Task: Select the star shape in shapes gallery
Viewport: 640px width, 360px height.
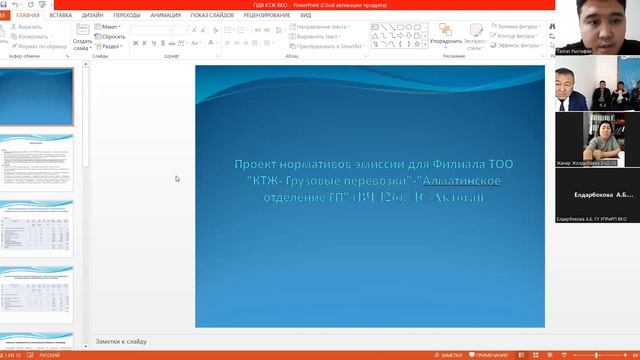Action: pyautogui.click(x=417, y=44)
